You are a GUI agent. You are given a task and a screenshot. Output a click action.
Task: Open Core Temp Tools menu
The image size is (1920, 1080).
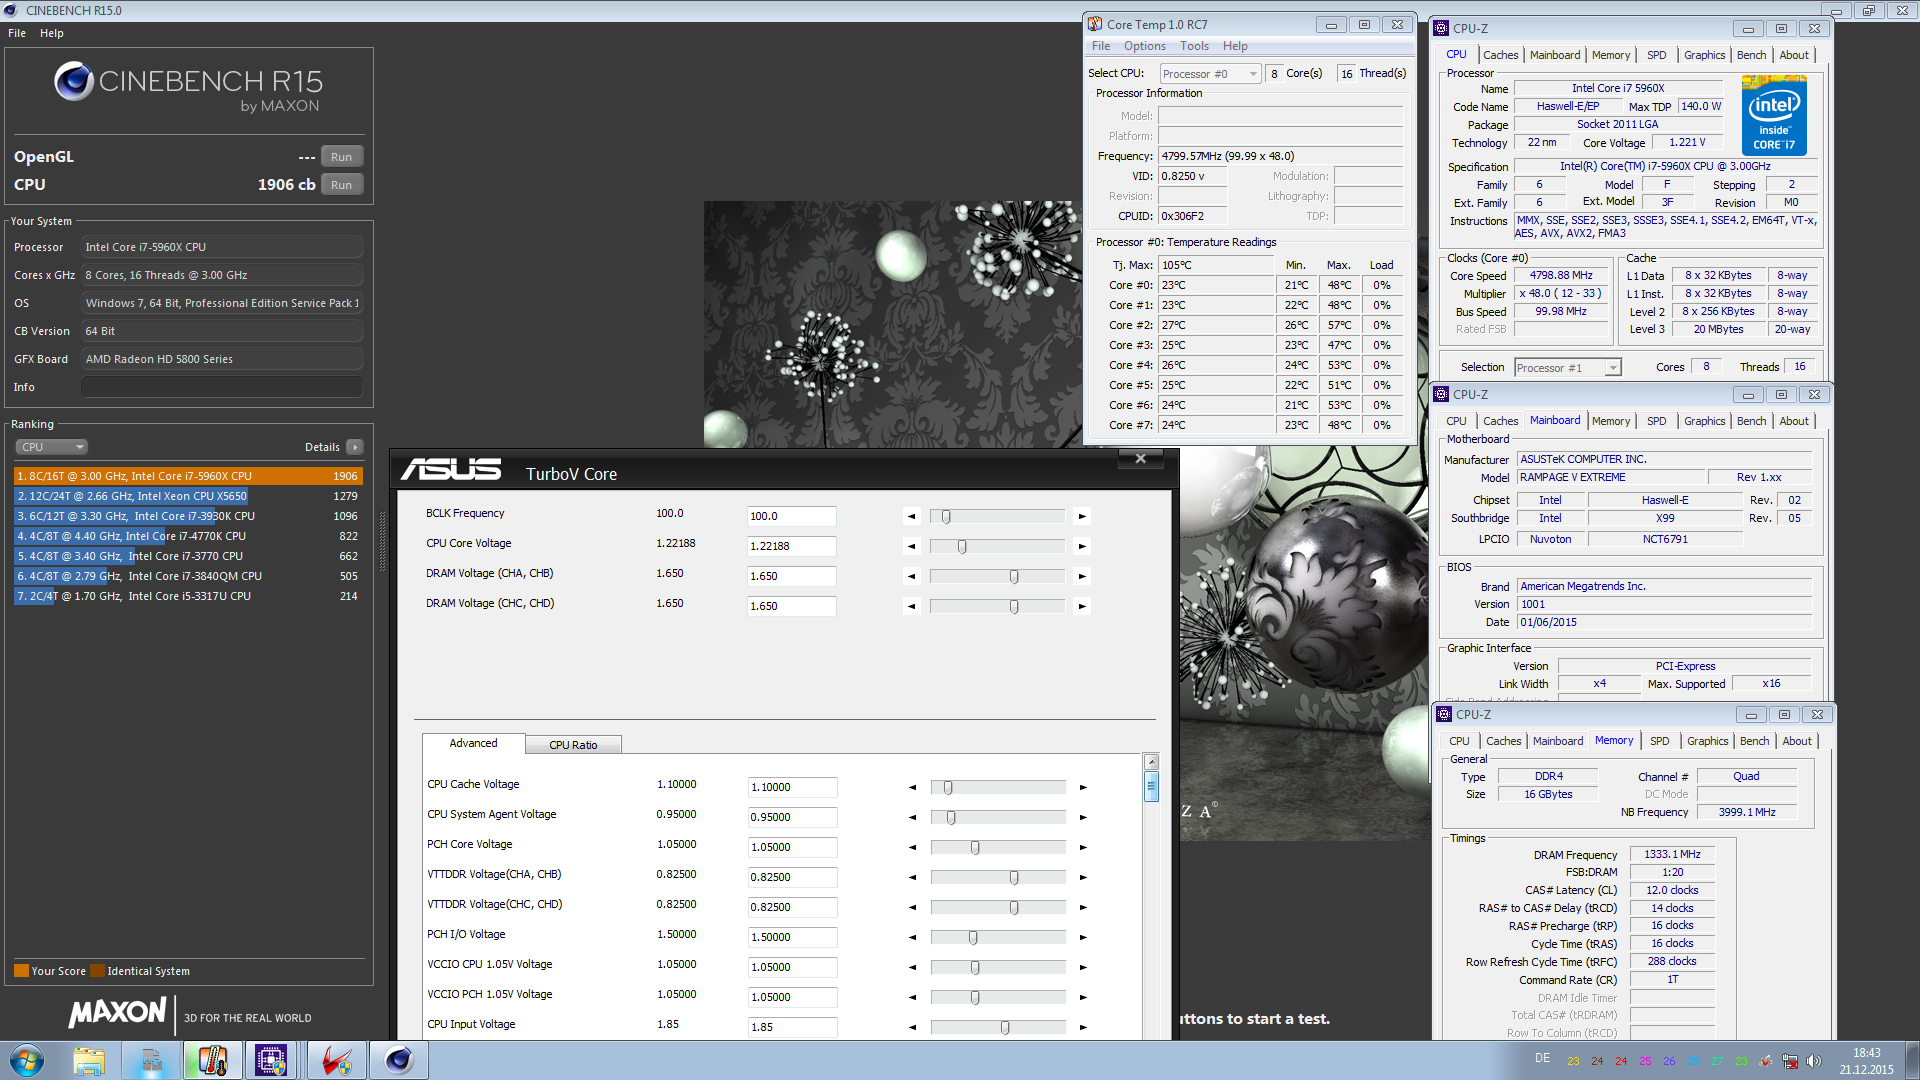click(x=1194, y=46)
